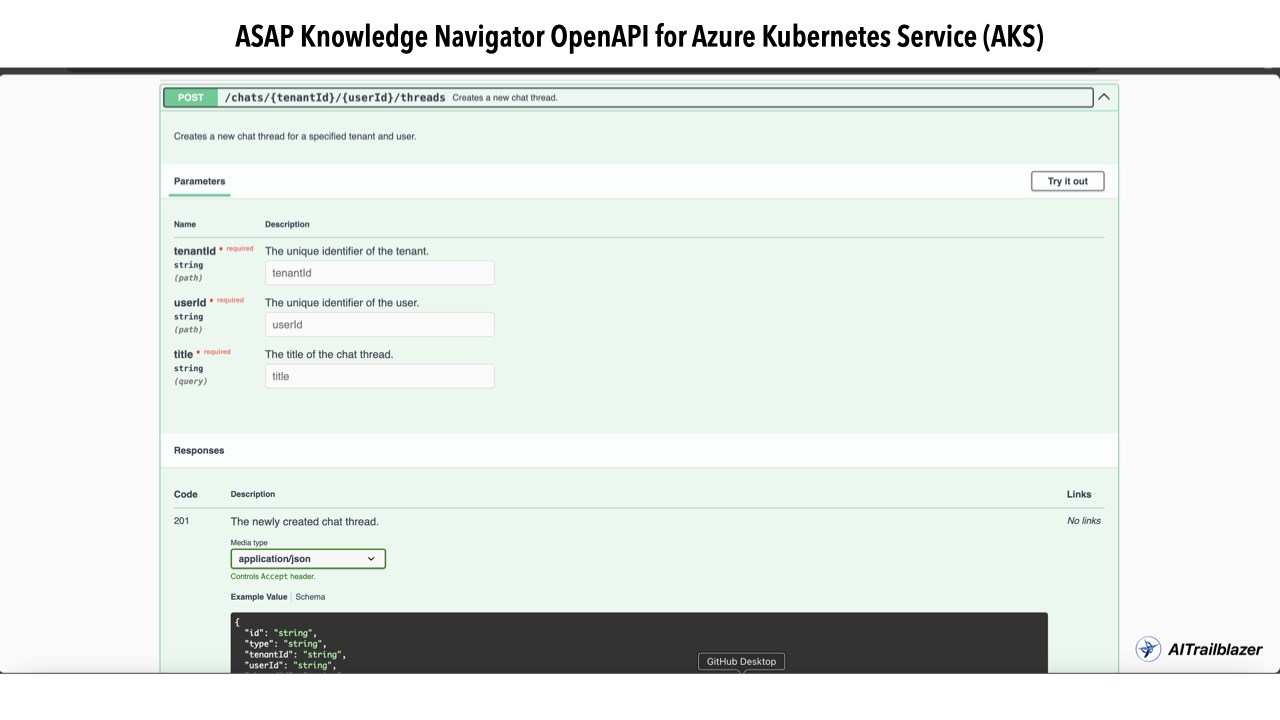
Task: Click the AITrailblazer logo icon
Action: click(x=1148, y=649)
